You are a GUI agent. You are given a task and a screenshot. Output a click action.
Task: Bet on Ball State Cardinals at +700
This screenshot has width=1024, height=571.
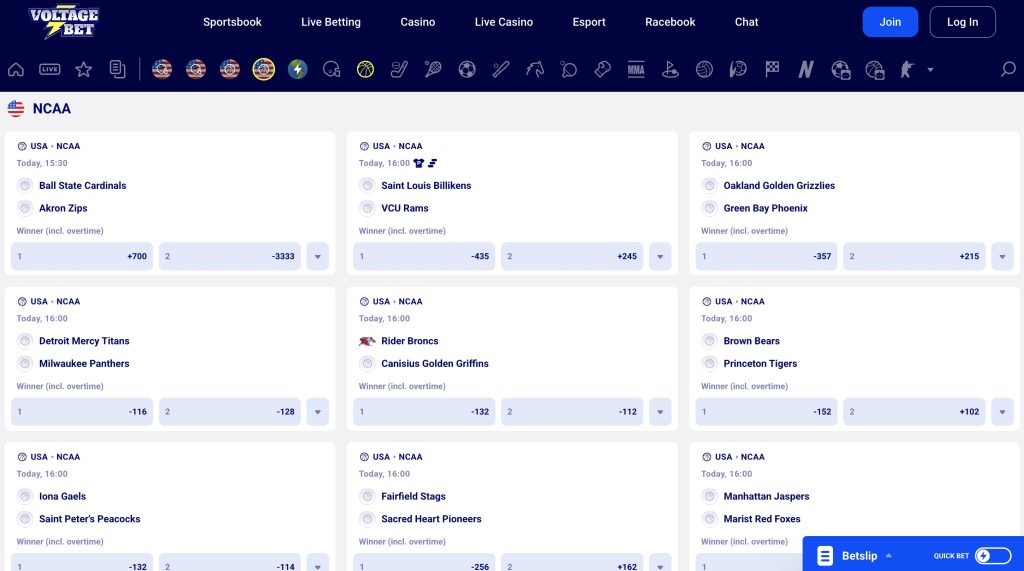tap(82, 257)
